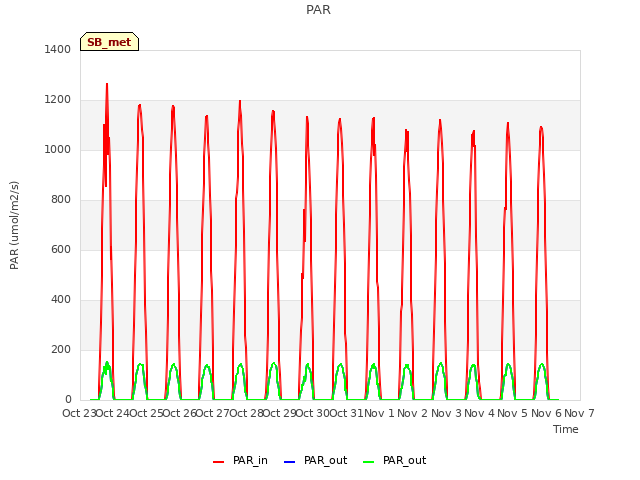
Task: Click the 400 y-axis tick label
Action: click(x=61, y=300)
